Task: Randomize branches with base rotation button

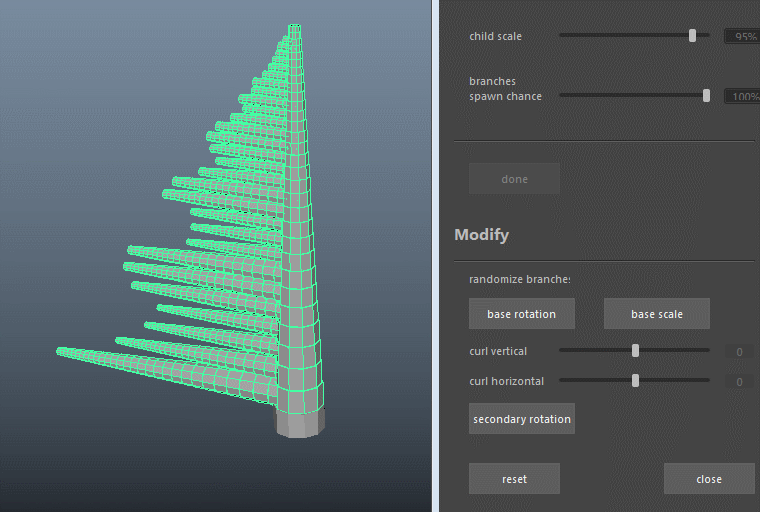Action: coord(521,314)
